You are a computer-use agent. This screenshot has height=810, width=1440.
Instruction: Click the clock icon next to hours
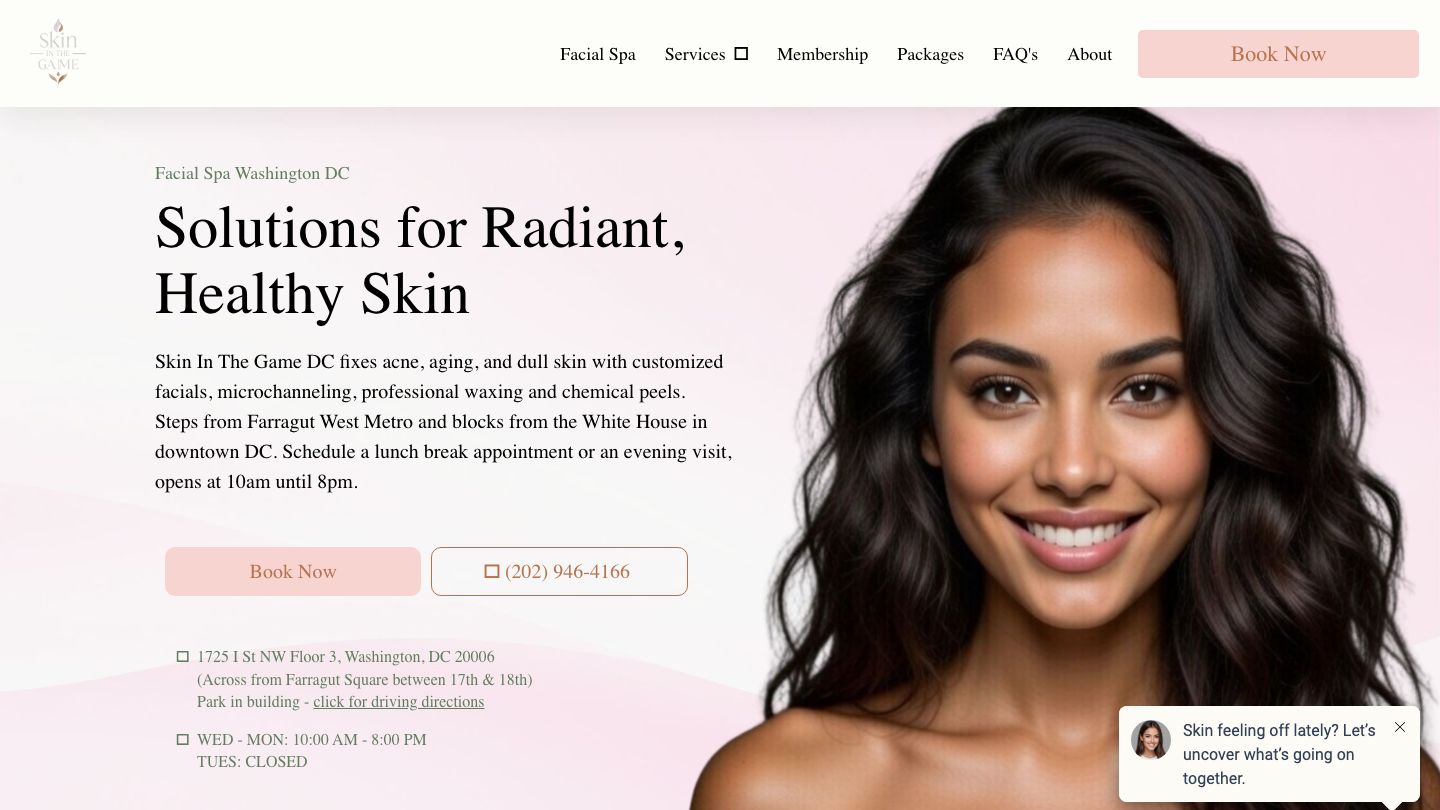(183, 740)
